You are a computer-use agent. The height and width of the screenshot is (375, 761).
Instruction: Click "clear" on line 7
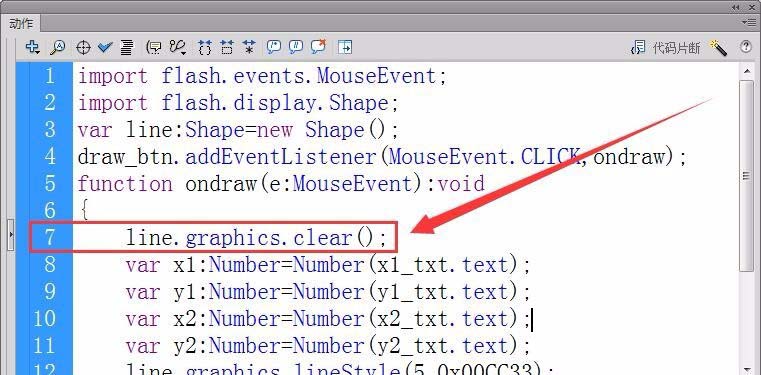322,238
